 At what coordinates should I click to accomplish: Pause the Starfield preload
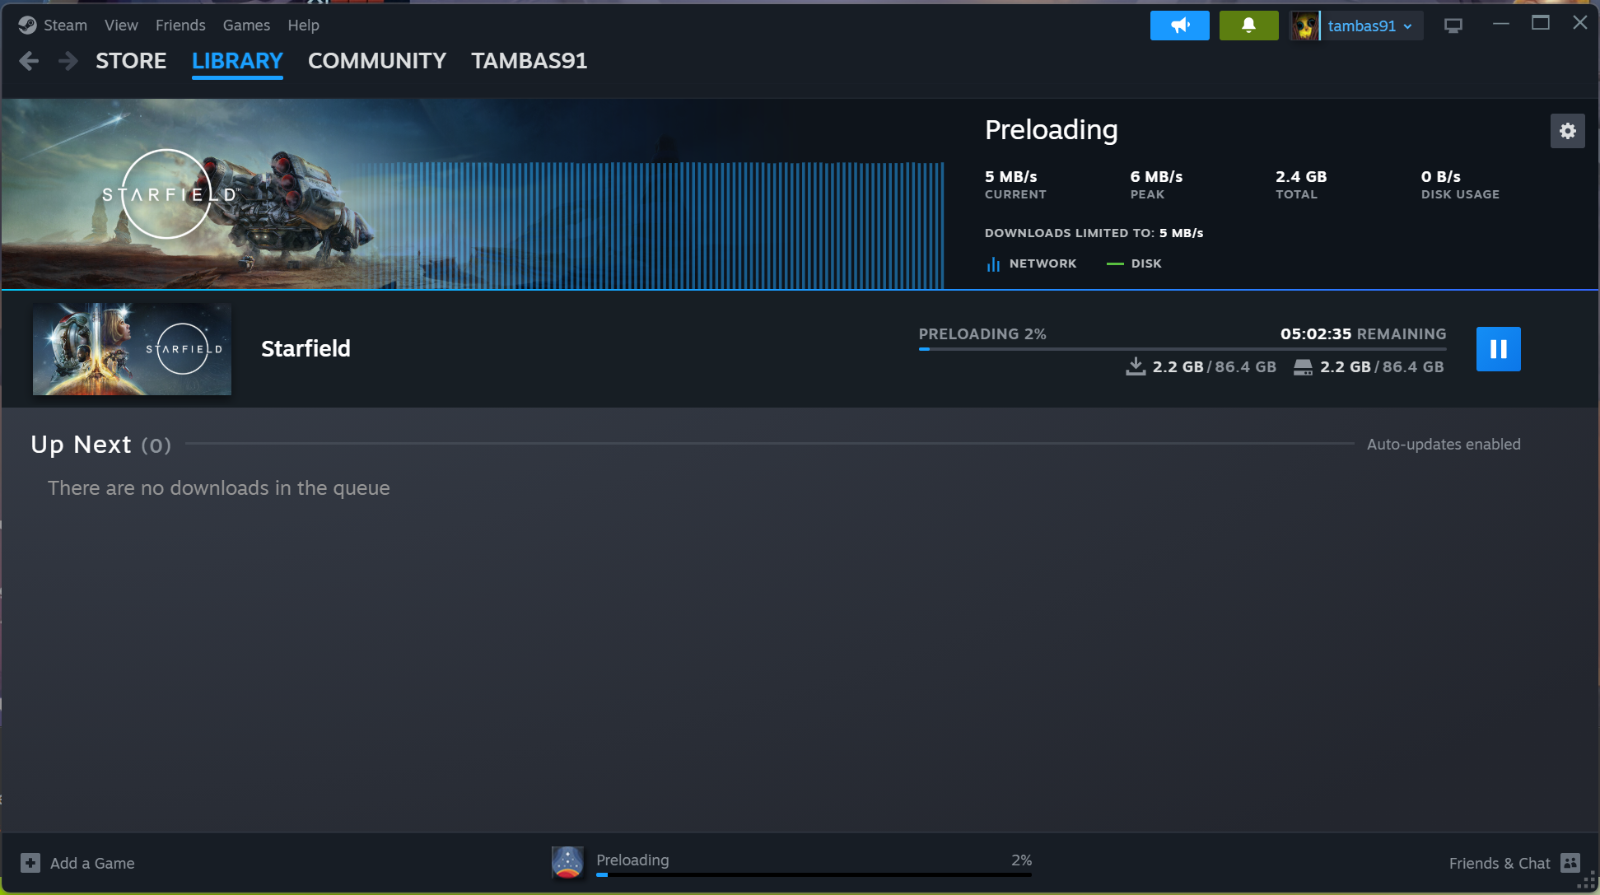click(1498, 349)
